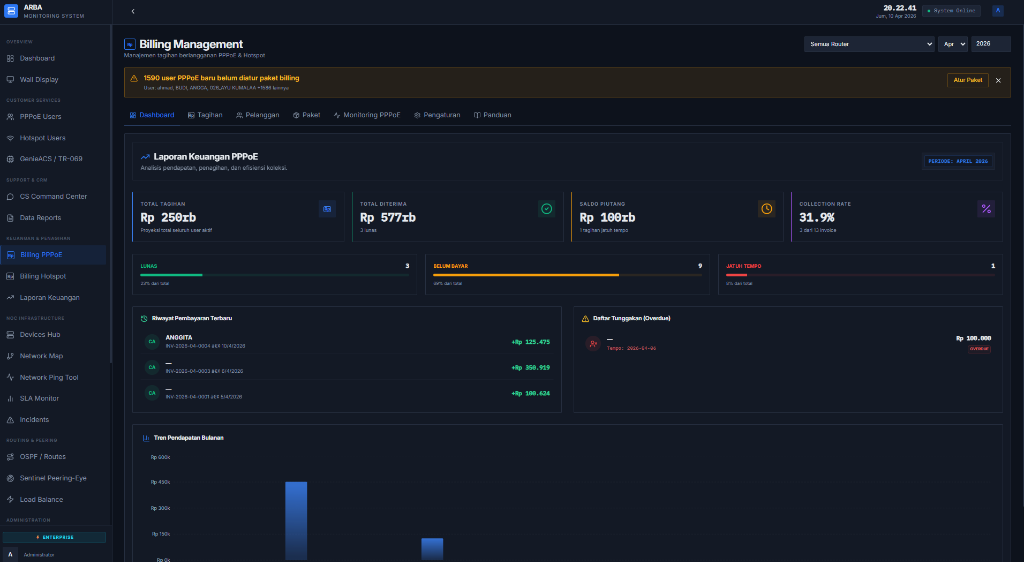Click the Hotspot Users wifi icon
Viewport: 1024px width, 562px height.
[10, 138]
